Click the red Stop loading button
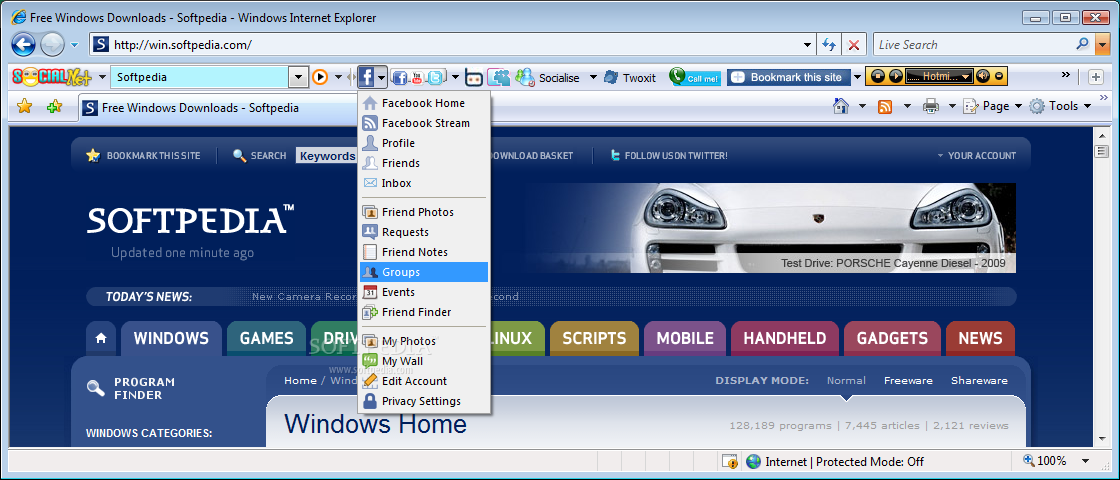The image size is (1120, 480). pos(853,44)
